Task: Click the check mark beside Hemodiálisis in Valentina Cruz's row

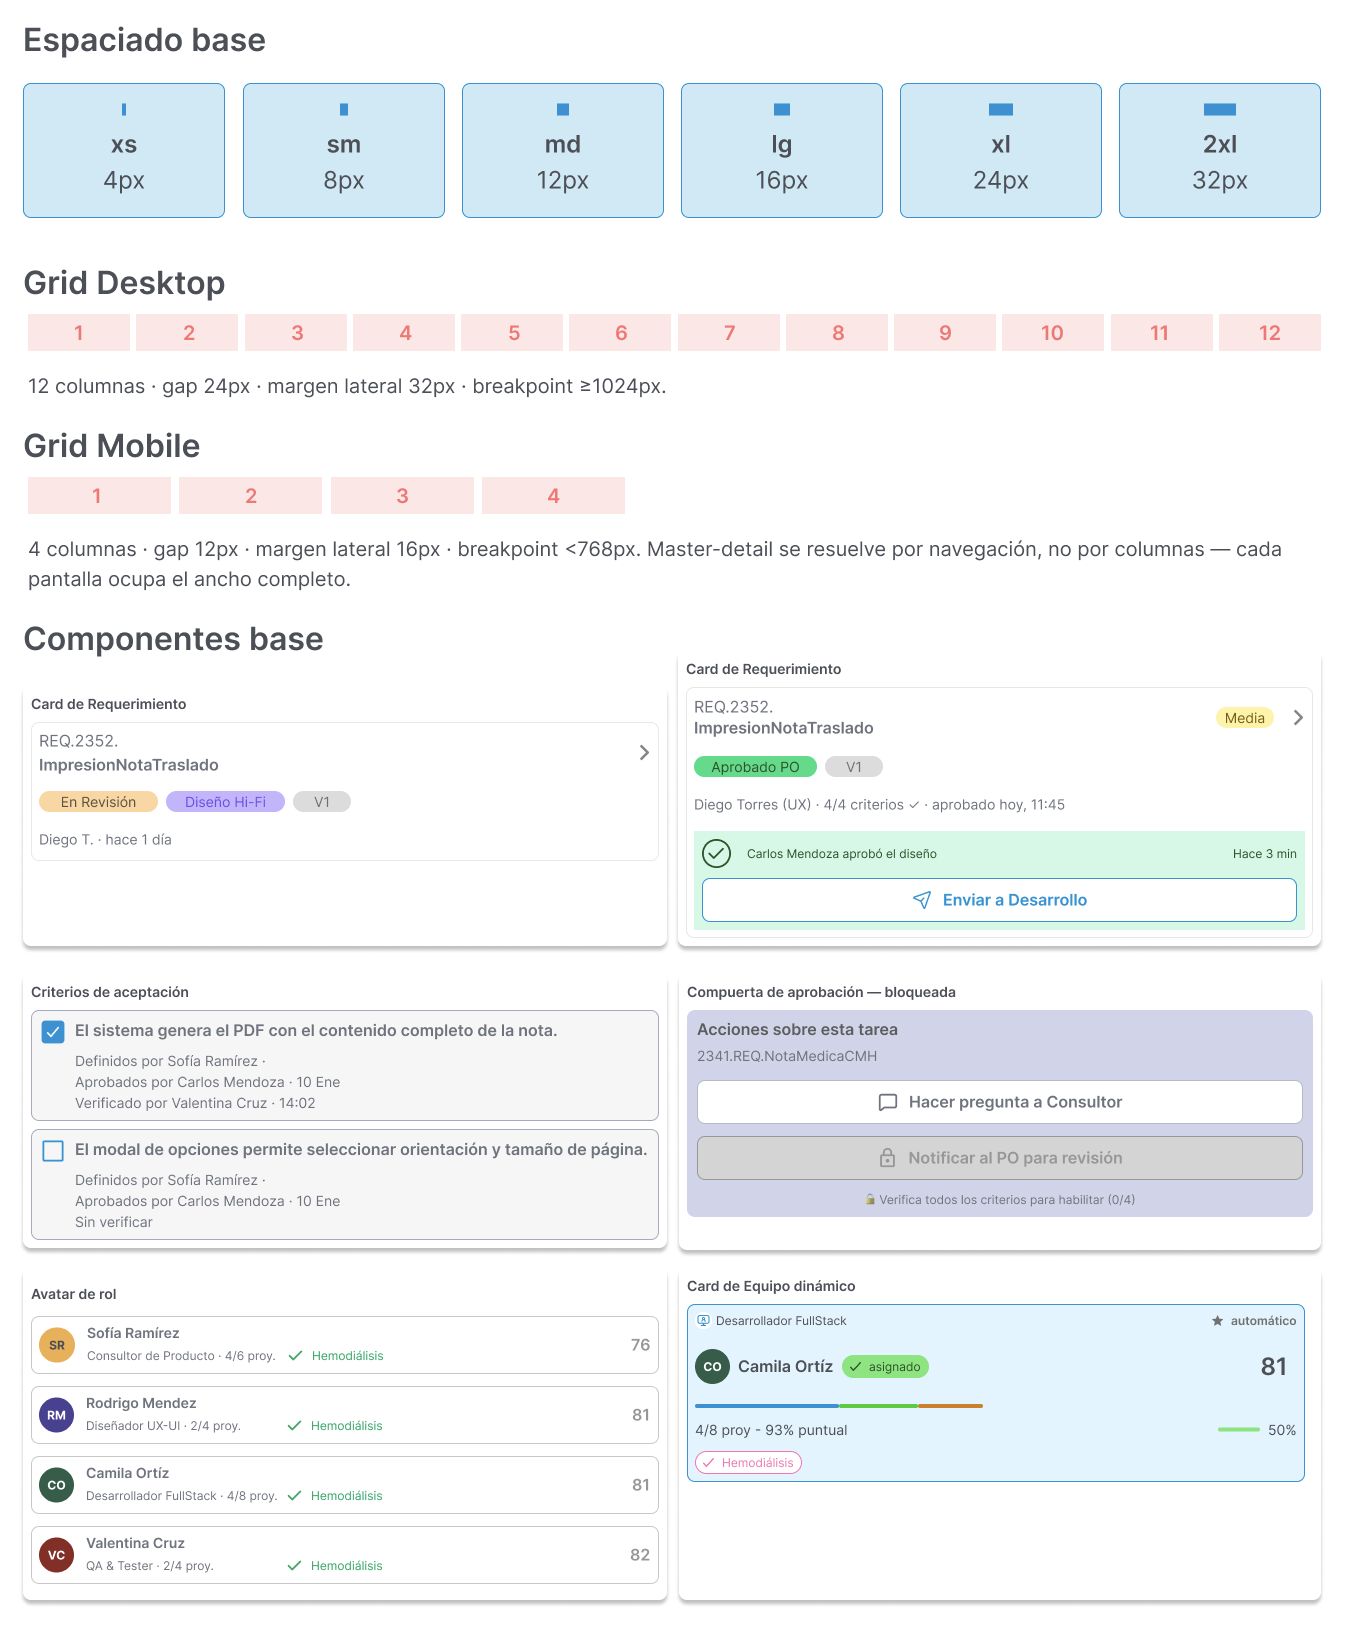Action: [294, 1566]
